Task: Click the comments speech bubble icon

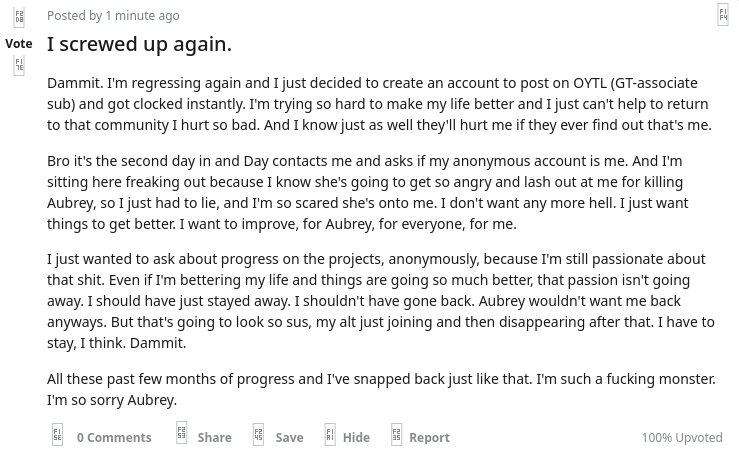Action: click(58, 435)
